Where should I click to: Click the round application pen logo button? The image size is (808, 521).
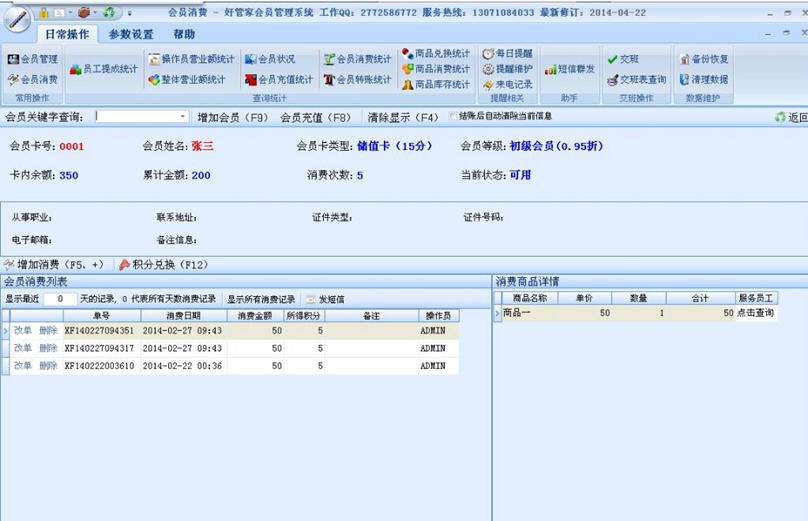pyautogui.click(x=18, y=20)
